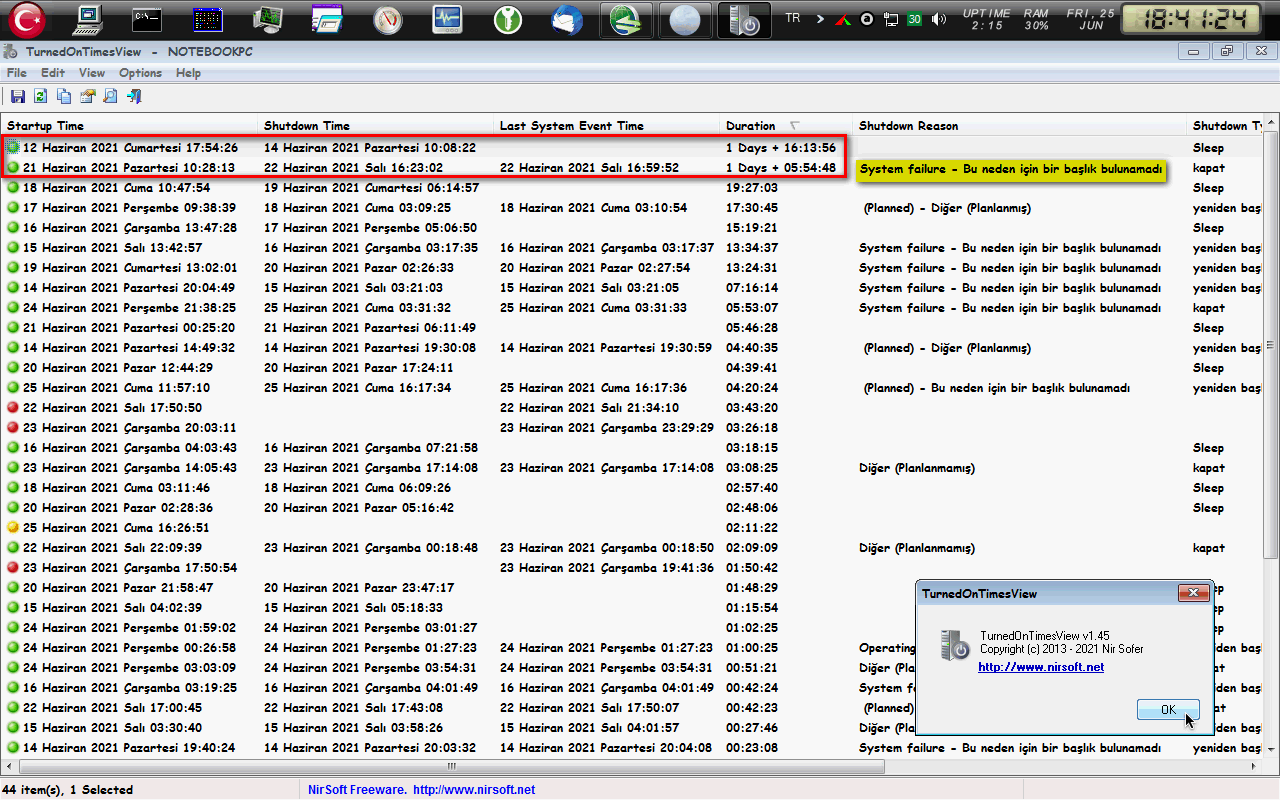Click duration cell 1 Days + 05:54:48
The height and width of the screenshot is (800, 1280).
point(781,168)
